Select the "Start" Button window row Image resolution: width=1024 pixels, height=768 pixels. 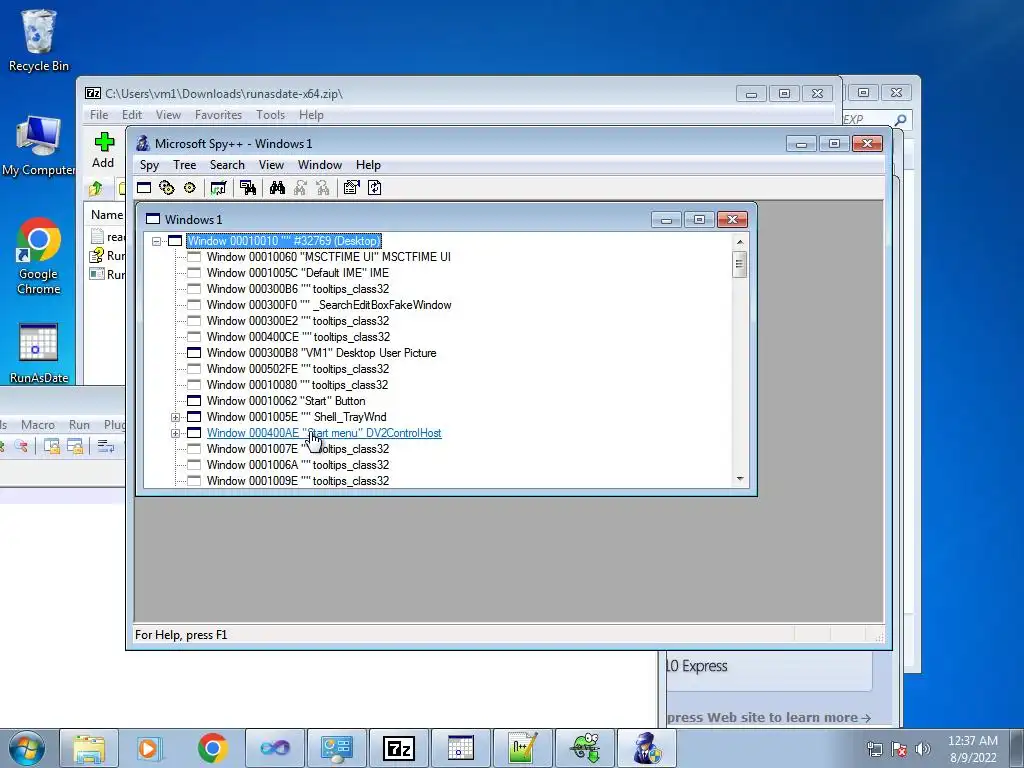pyautogui.click(x=286, y=401)
